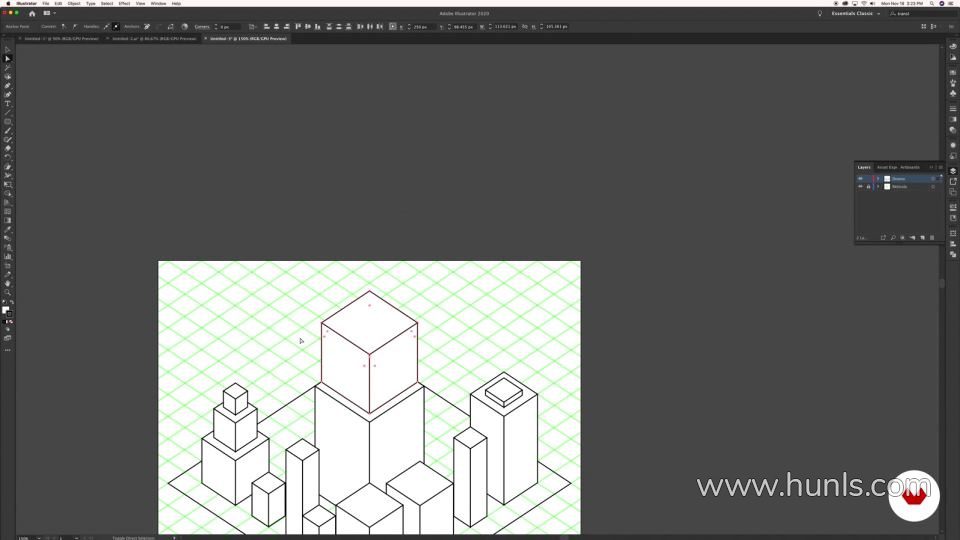Viewport: 960px width, 540px height.
Task: Open the Window menu
Action: (x=158, y=4)
